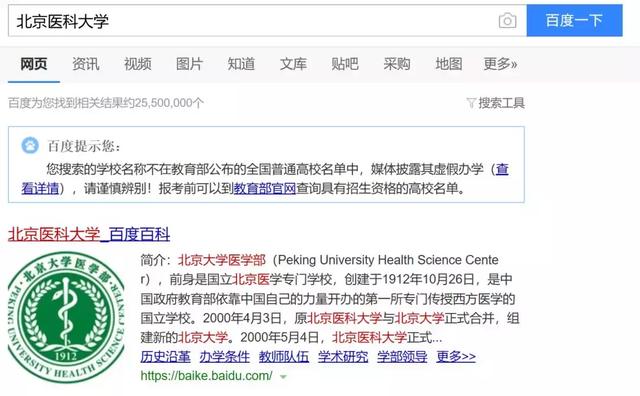Click the funnel icon beside 搜索工具
640x396 pixels.
coord(471,103)
